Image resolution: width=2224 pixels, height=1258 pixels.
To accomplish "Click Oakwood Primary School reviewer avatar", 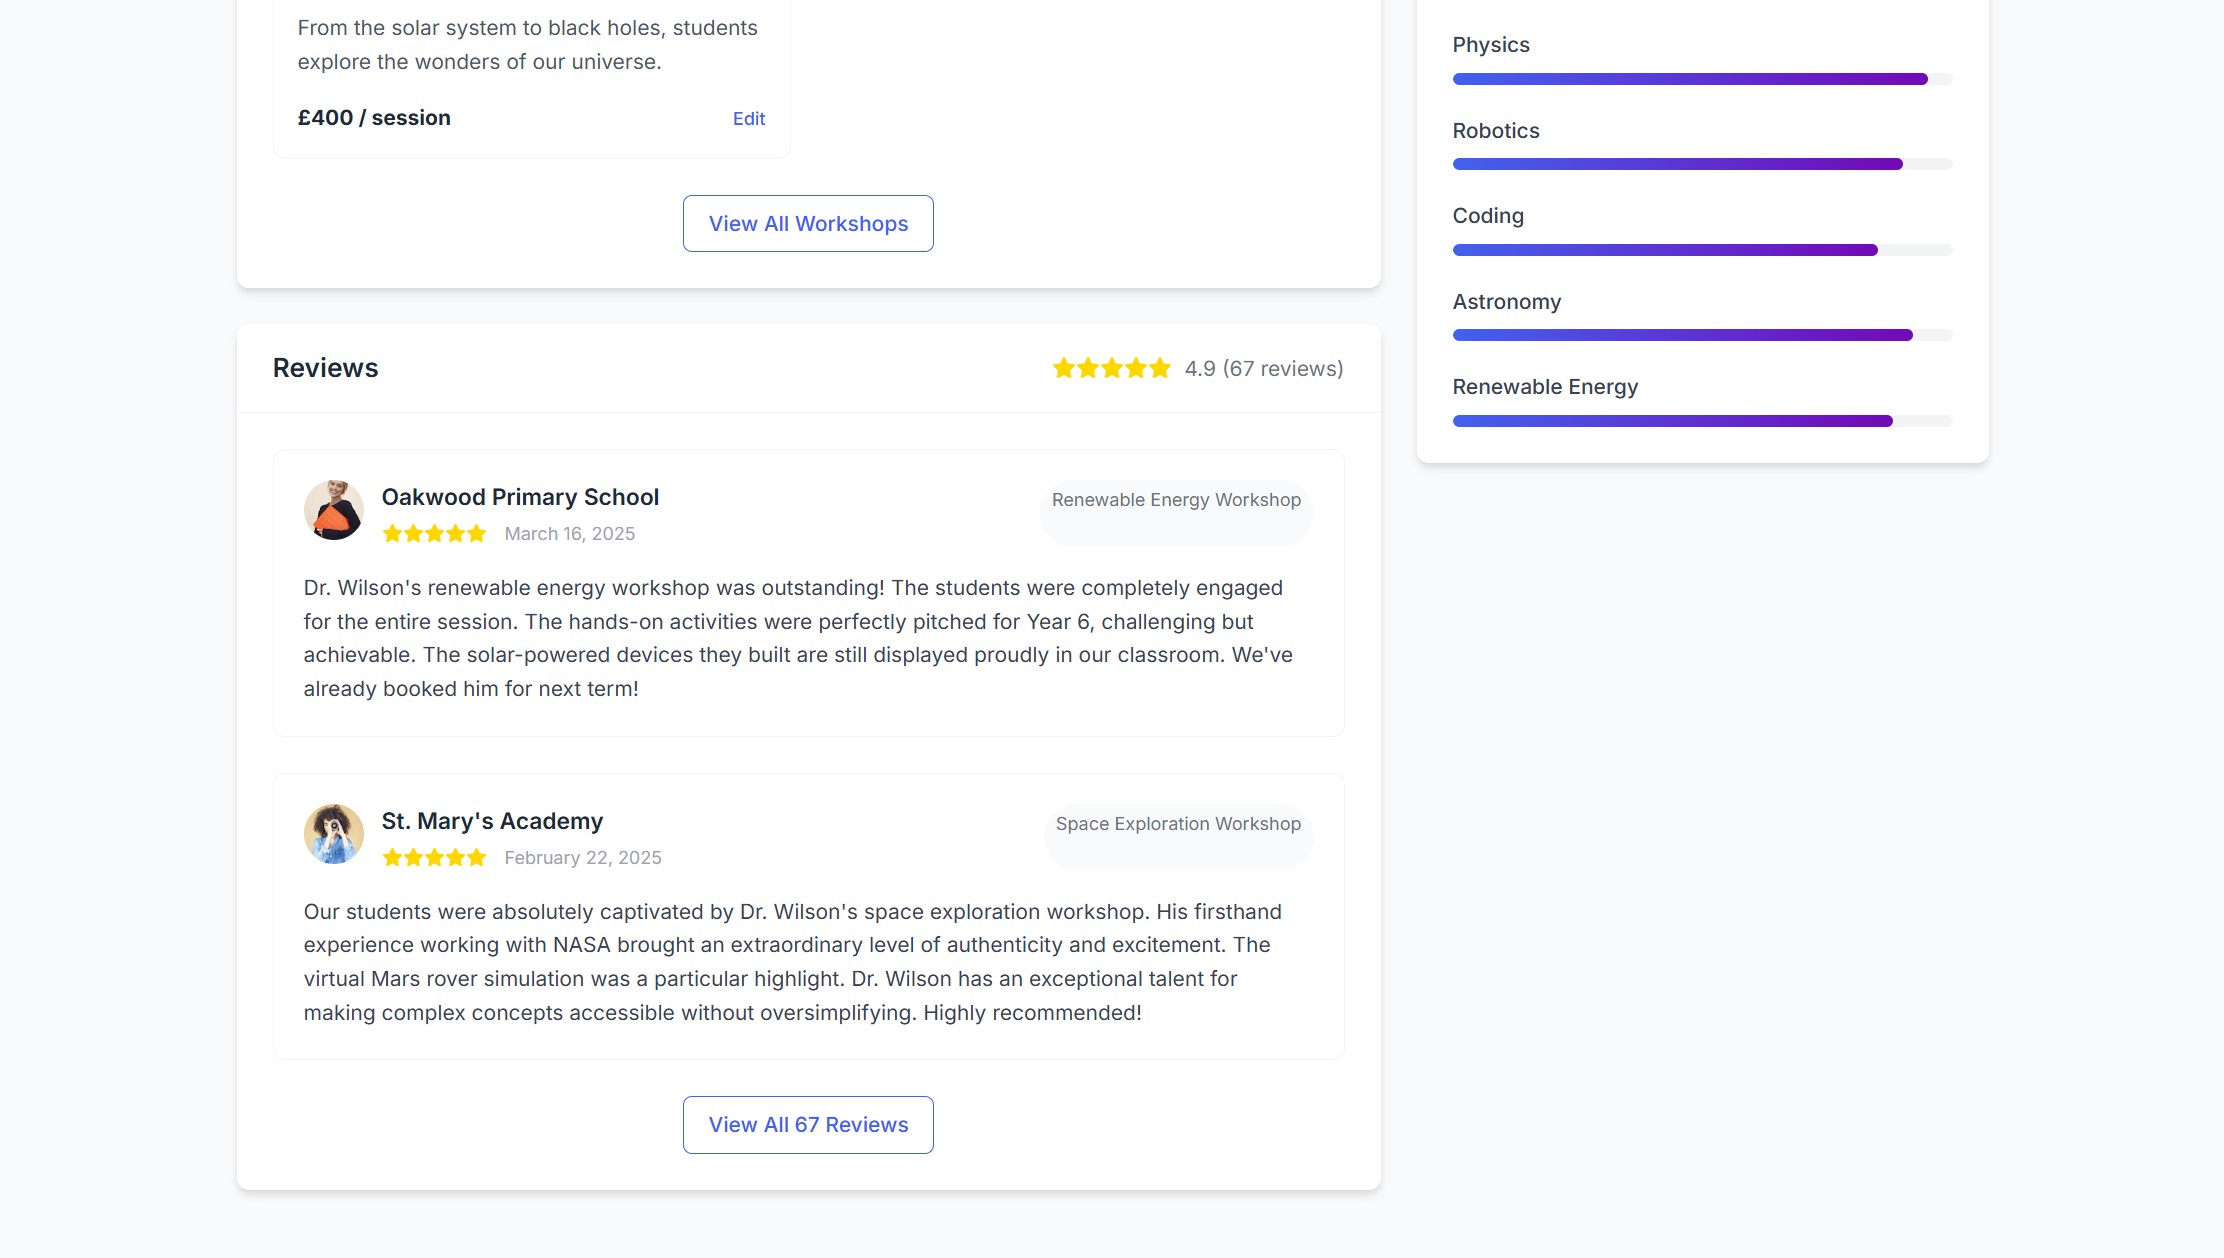I will [x=334, y=510].
